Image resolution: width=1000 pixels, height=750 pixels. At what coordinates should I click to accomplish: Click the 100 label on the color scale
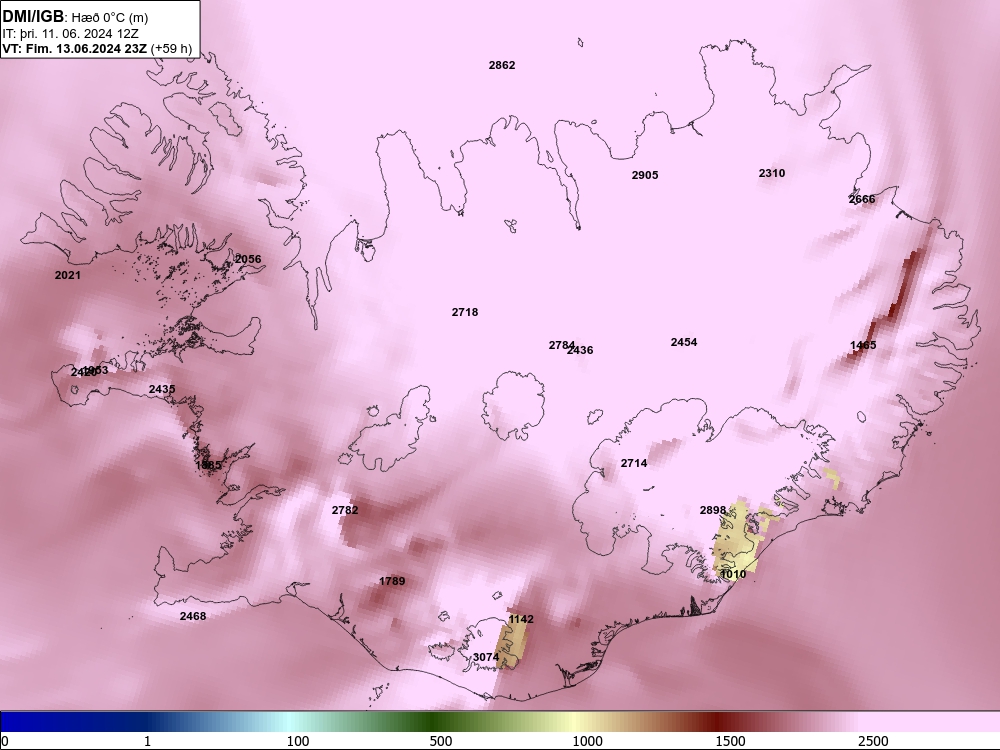point(298,741)
